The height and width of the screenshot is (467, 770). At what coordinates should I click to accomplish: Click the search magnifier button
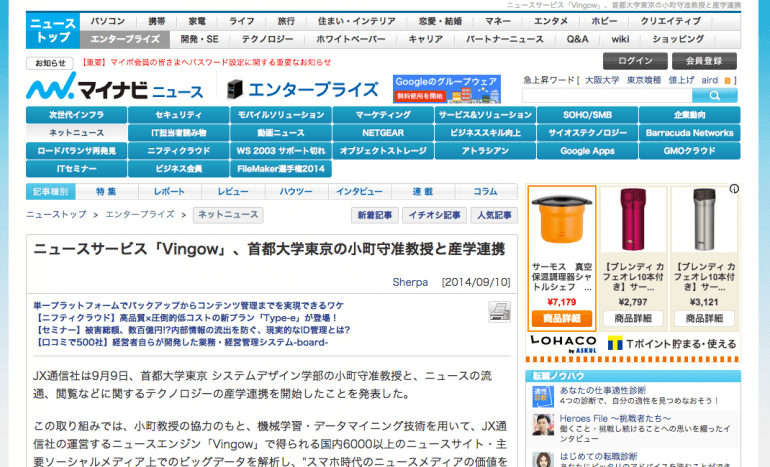(x=715, y=96)
